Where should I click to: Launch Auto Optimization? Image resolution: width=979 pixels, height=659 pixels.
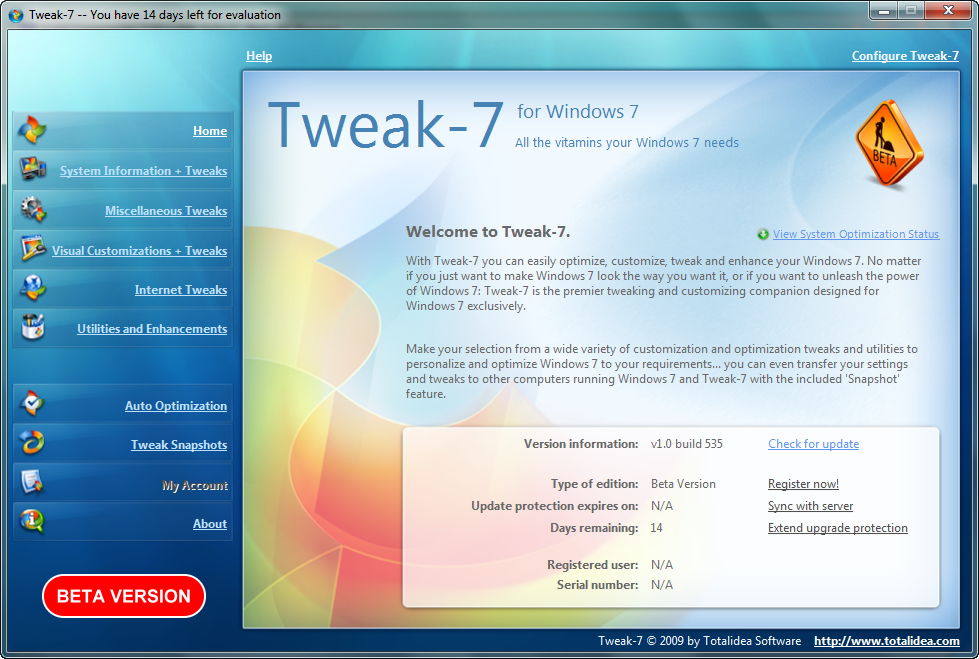(176, 405)
